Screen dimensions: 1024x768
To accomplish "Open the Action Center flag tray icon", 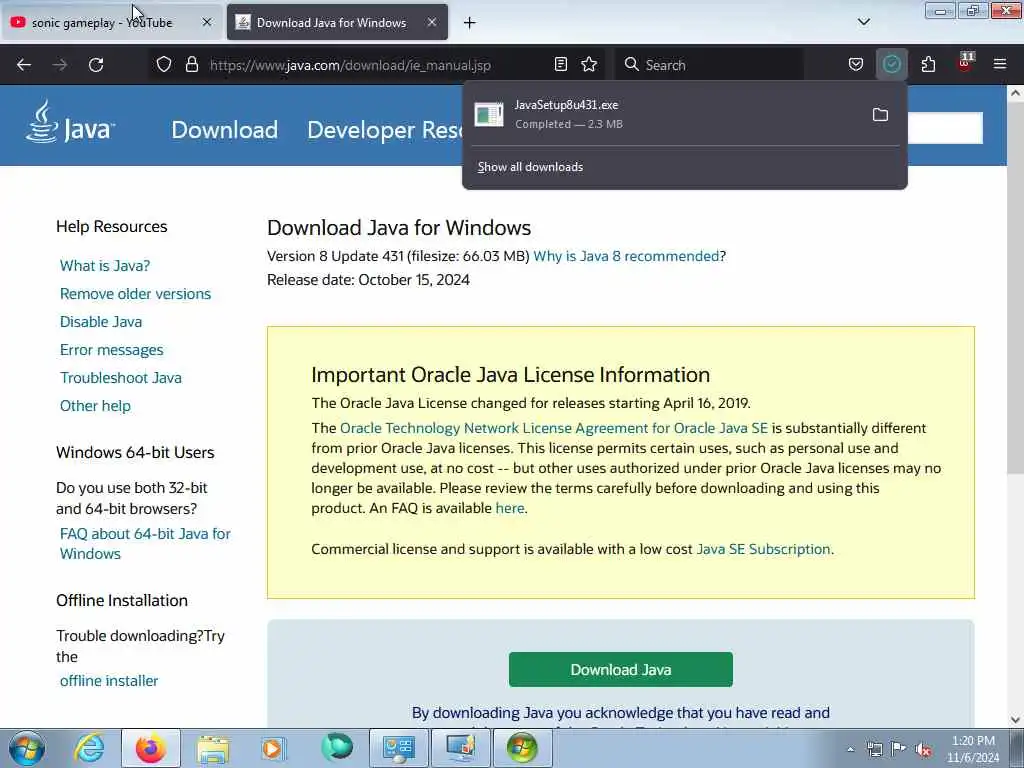I will 899,749.
